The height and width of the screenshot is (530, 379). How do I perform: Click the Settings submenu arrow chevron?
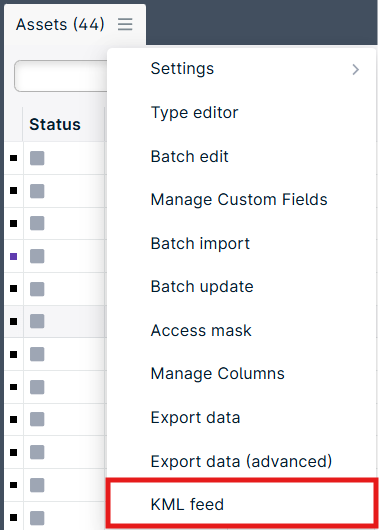point(355,69)
